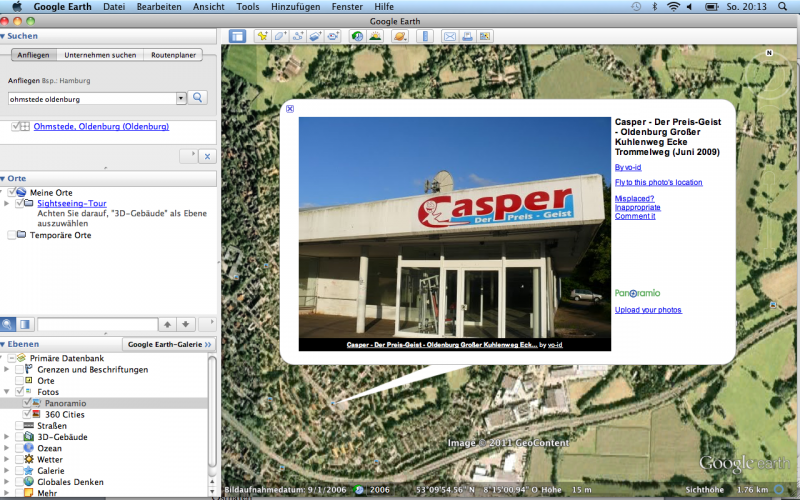Collapse the Ebenen panel section

click(x=4, y=344)
